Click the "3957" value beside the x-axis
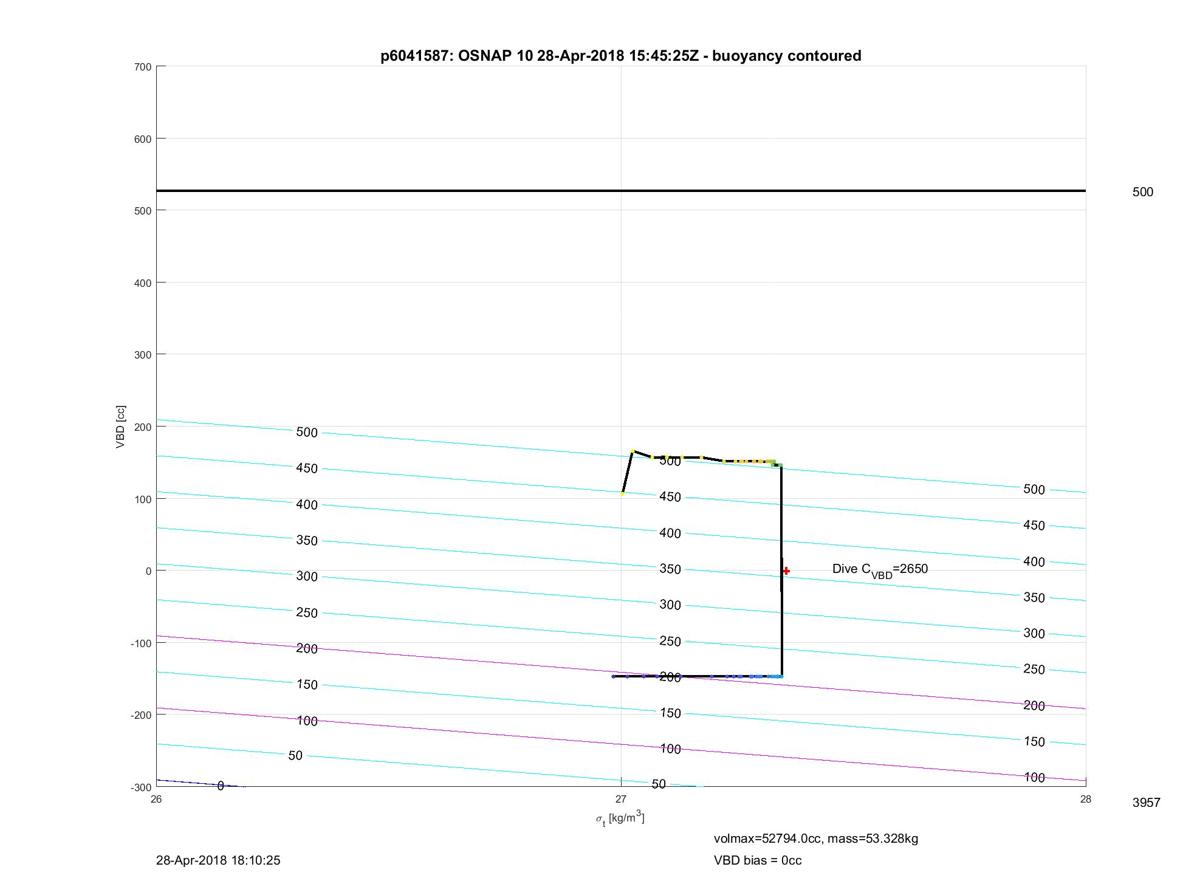Image resolution: width=1200 pixels, height=885 pixels. (1146, 803)
